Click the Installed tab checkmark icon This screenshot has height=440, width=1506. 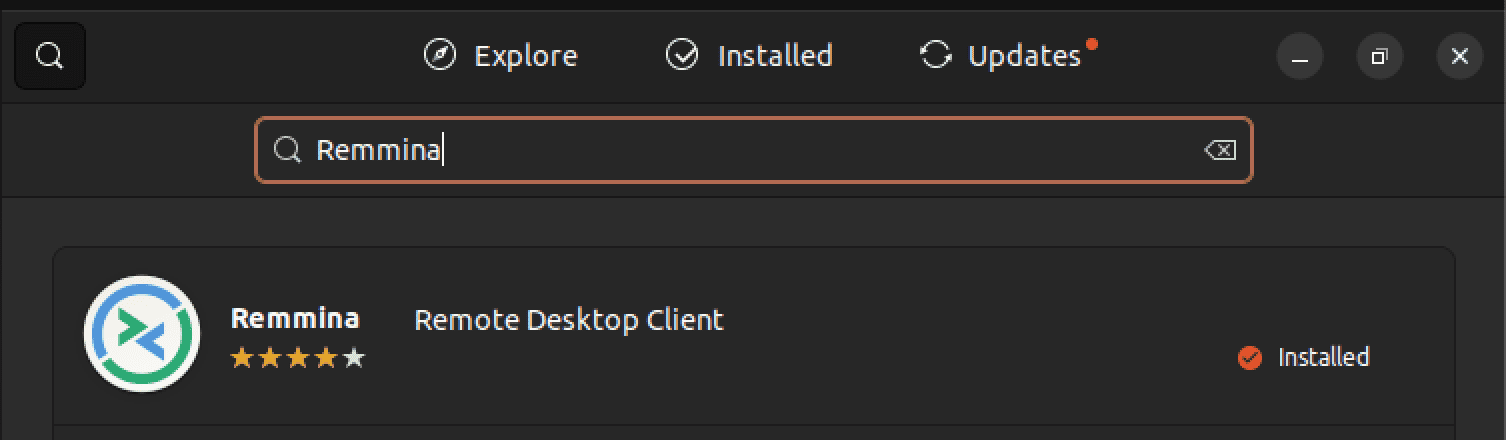682,55
